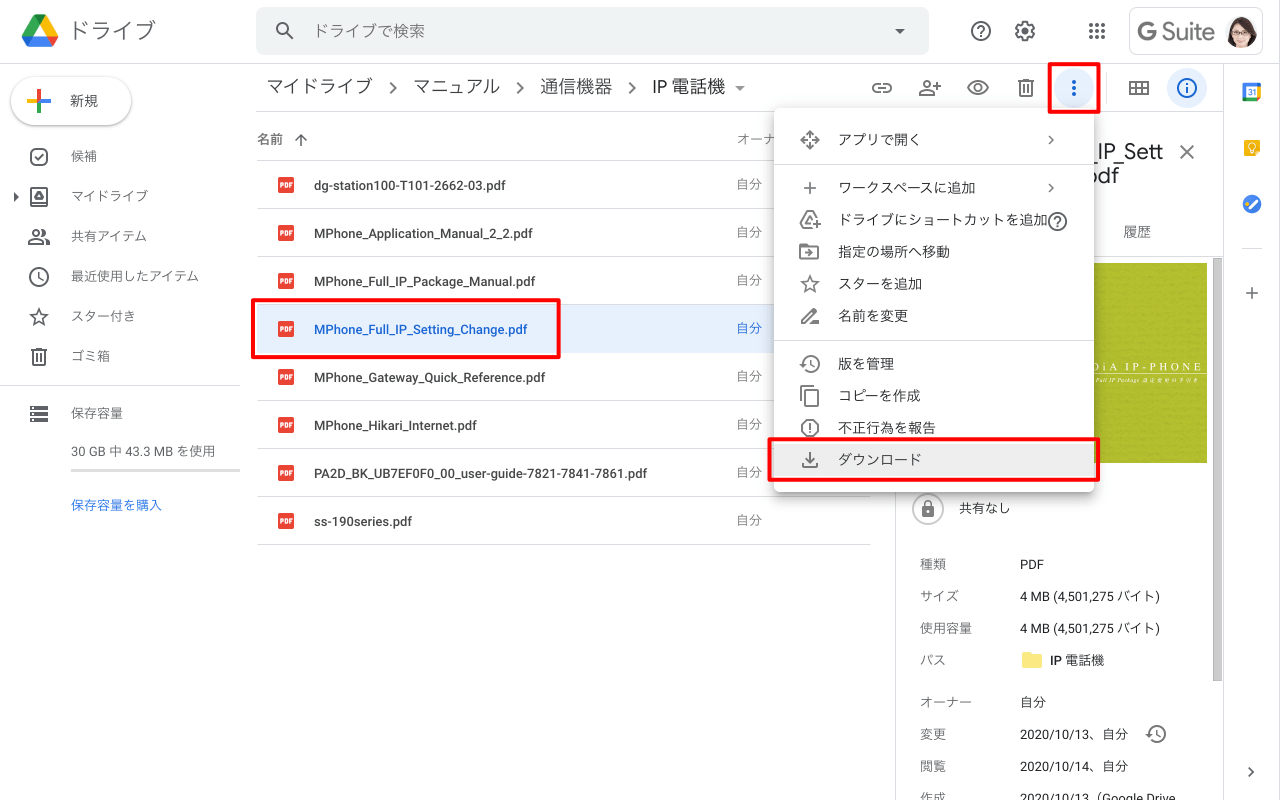Hide the details panel with info icon
Image resolution: width=1280 pixels, height=800 pixels.
click(1187, 88)
